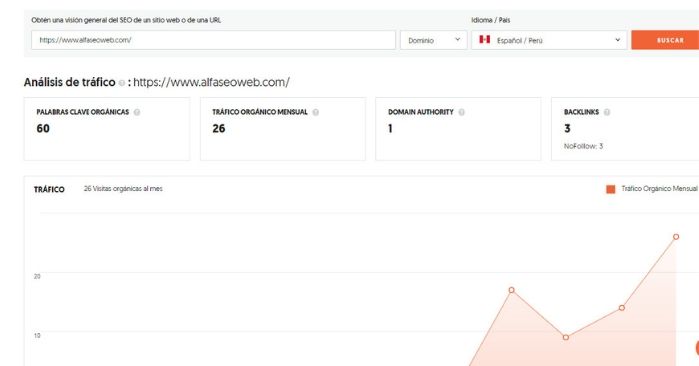This screenshot has width=699, height=366.
Task: Click info icon beside Palabras Clave Orgánicas
Action: click(137, 112)
